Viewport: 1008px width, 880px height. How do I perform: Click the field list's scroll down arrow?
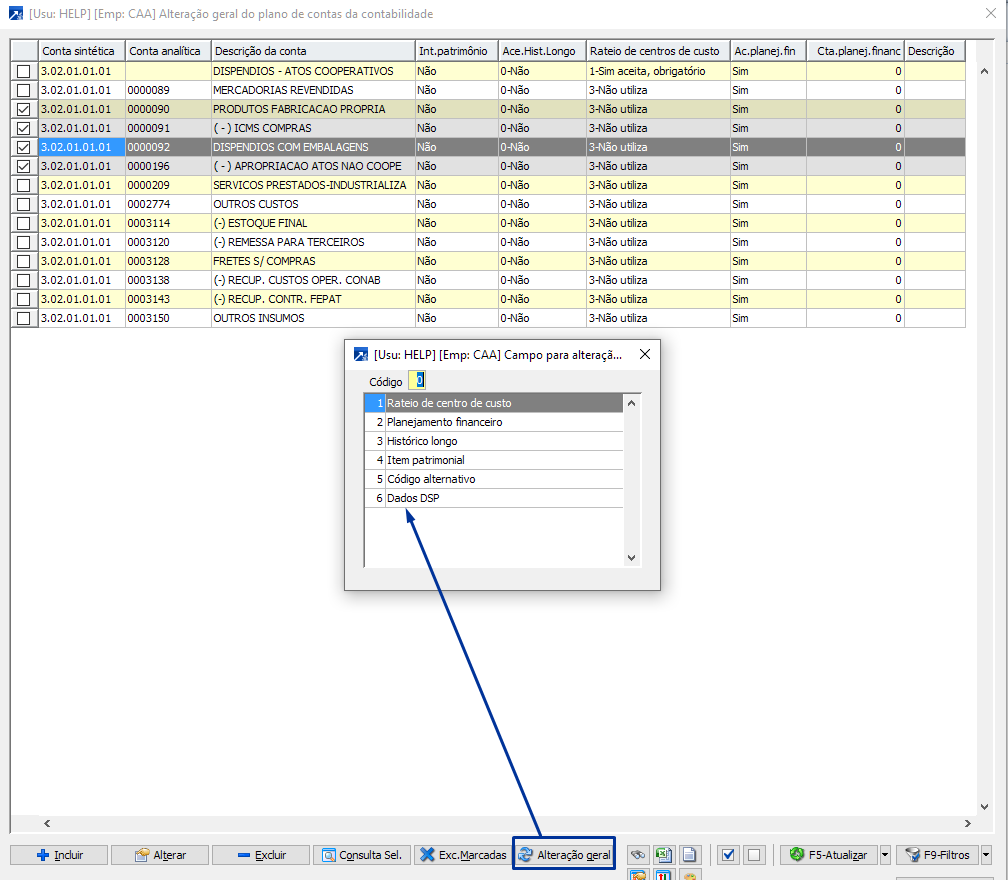[631, 558]
